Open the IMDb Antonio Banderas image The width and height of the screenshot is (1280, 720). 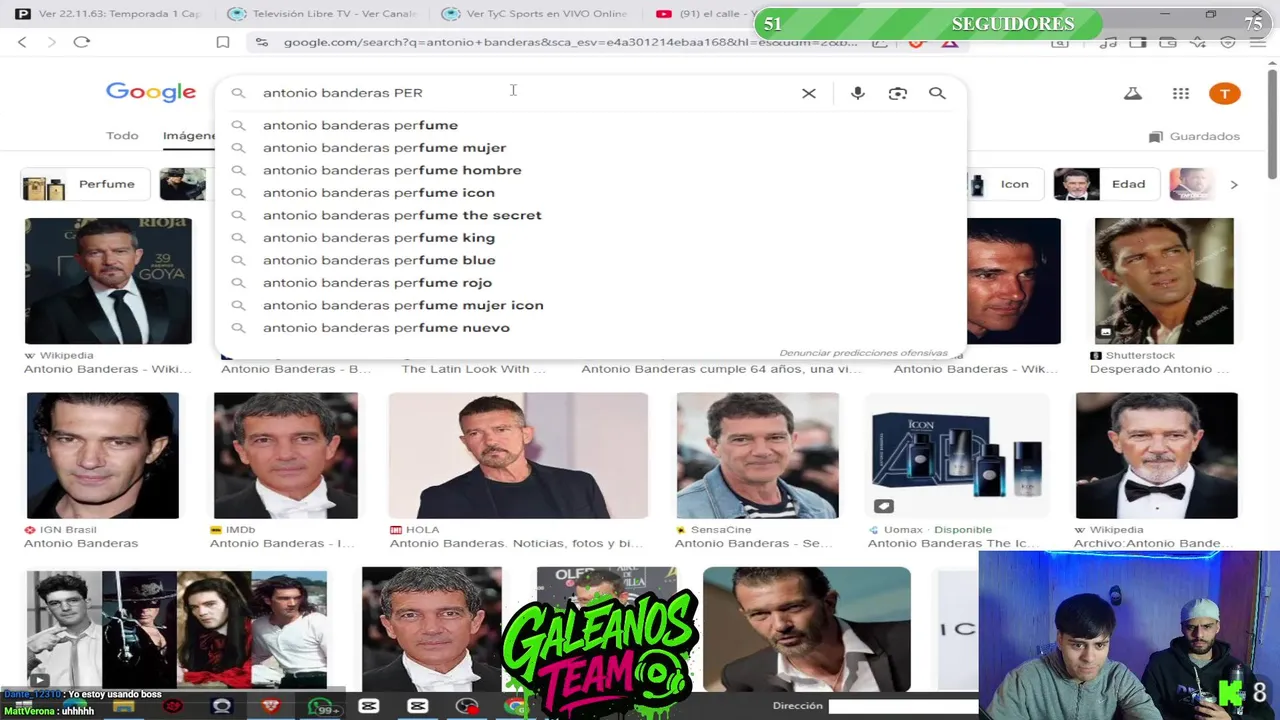click(x=286, y=455)
